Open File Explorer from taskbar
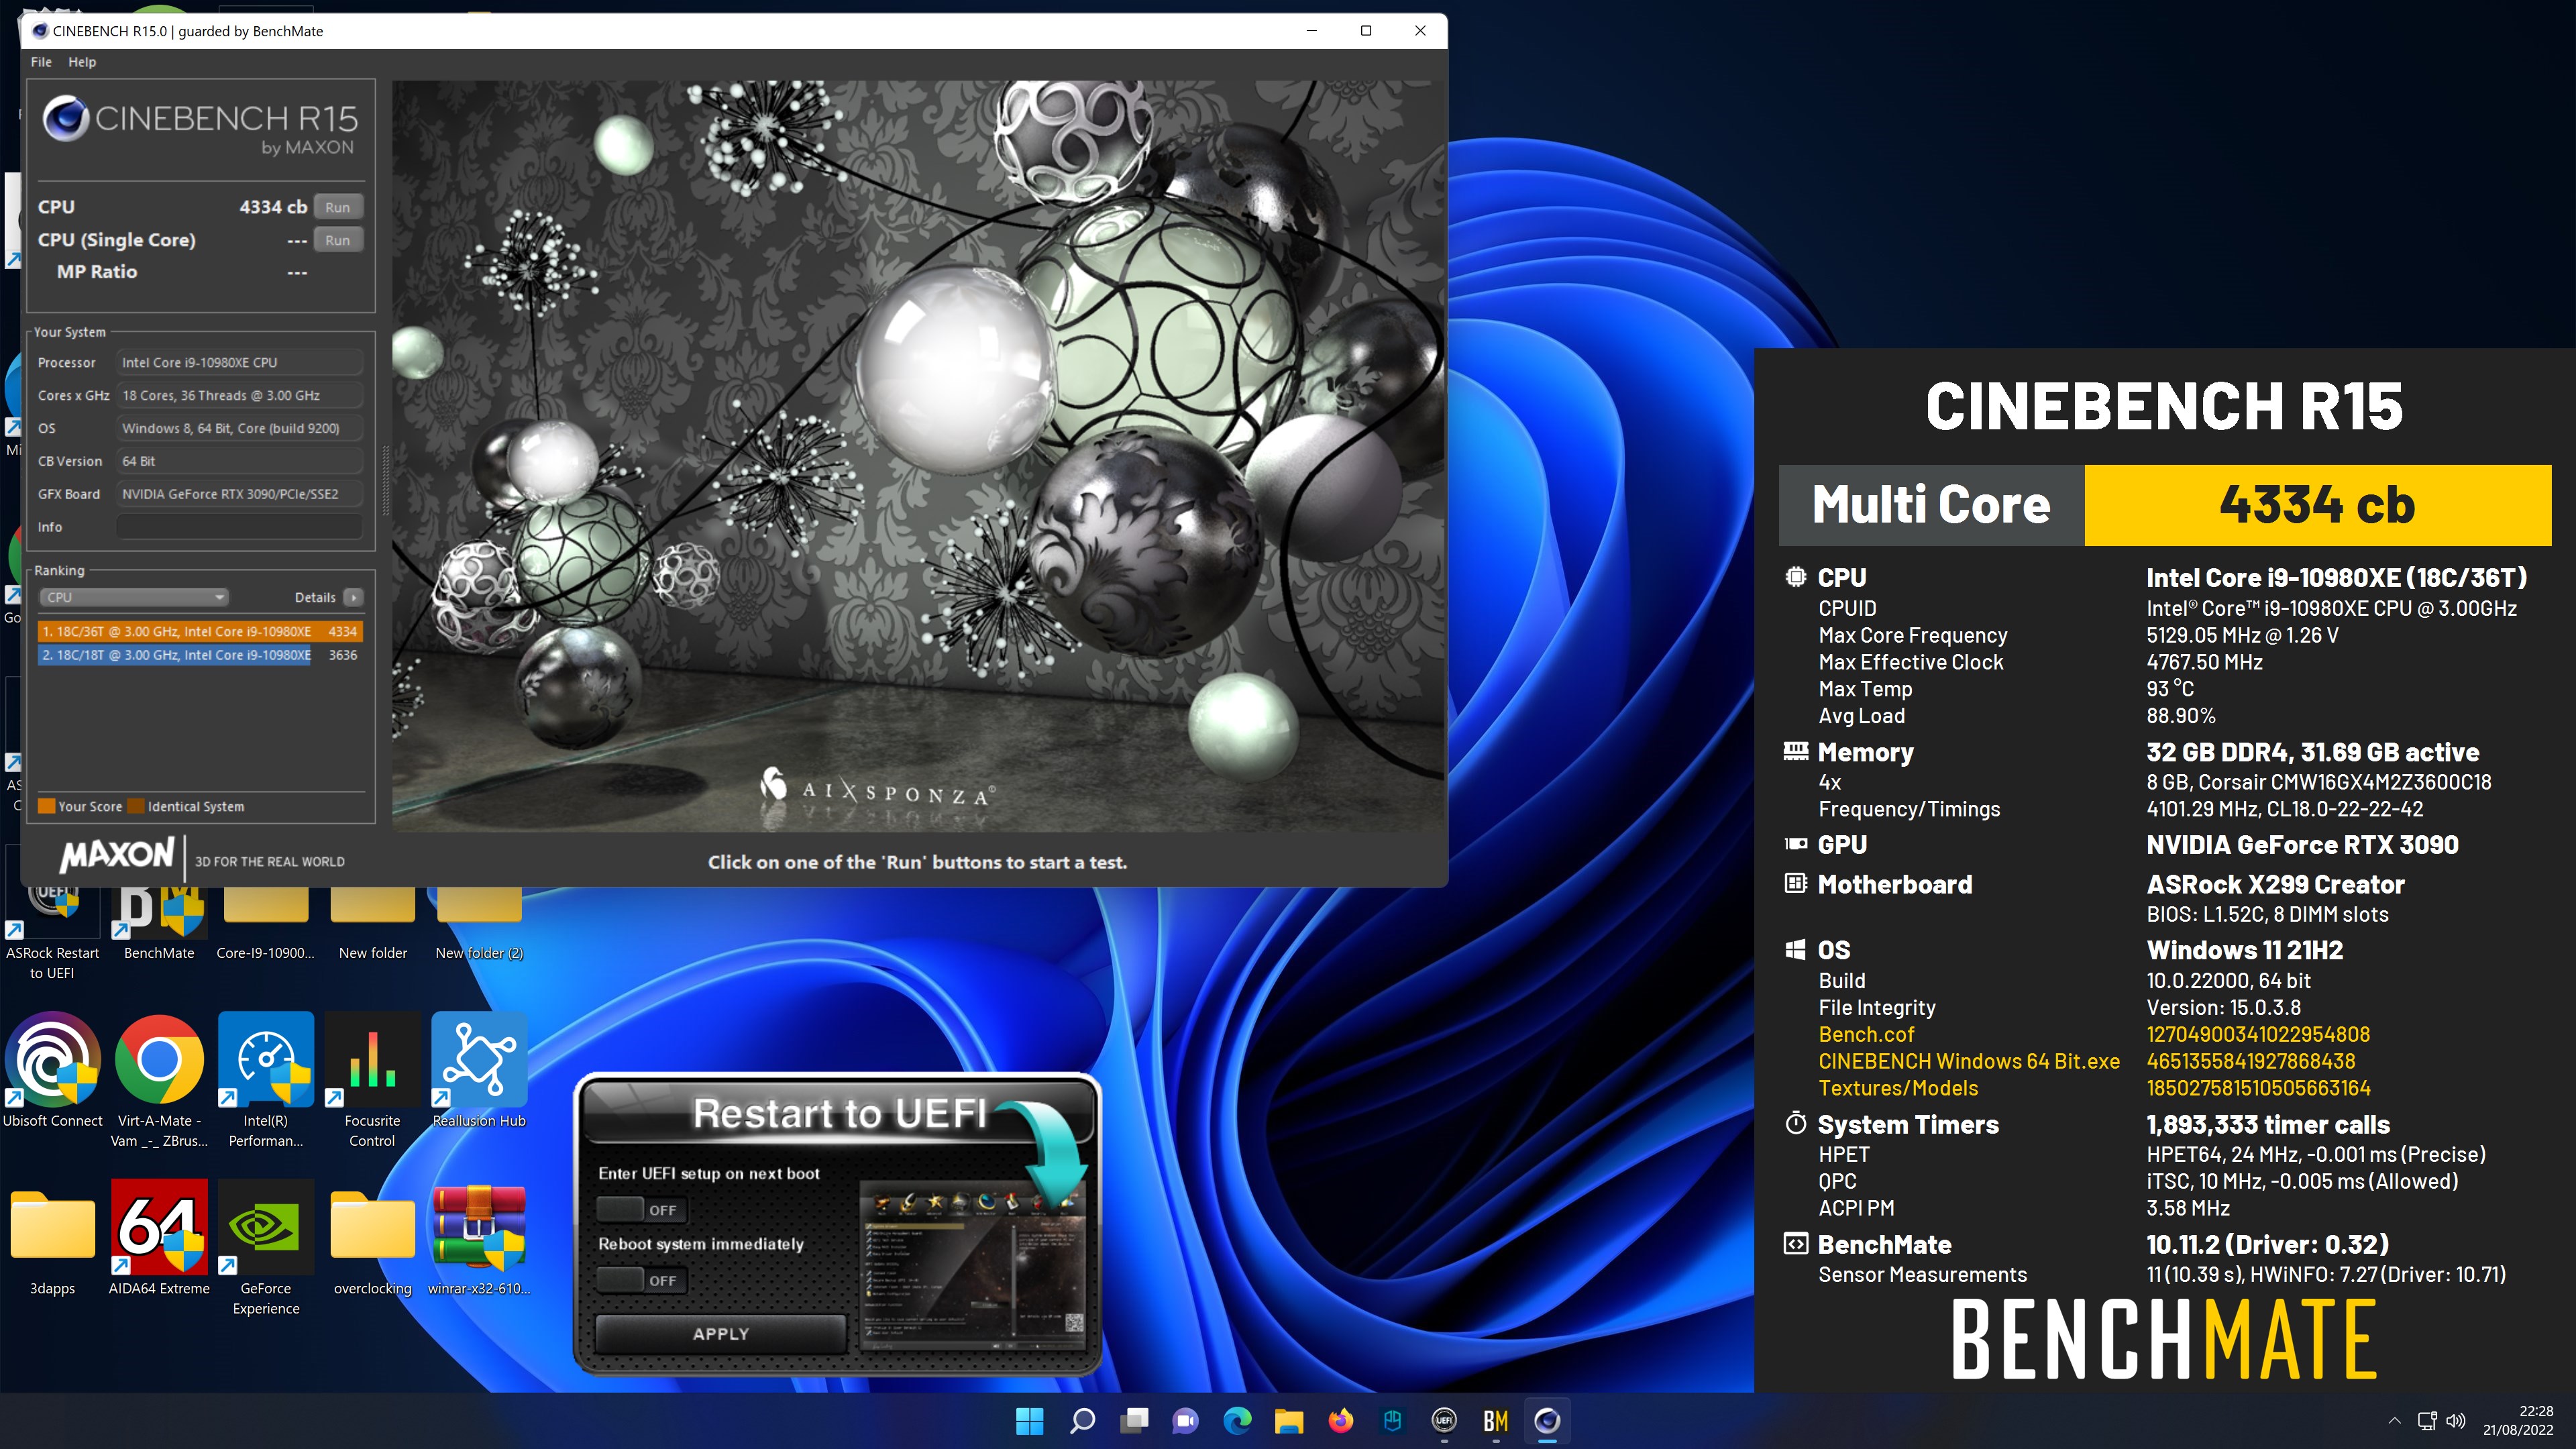2576x1449 pixels. tap(1289, 1420)
